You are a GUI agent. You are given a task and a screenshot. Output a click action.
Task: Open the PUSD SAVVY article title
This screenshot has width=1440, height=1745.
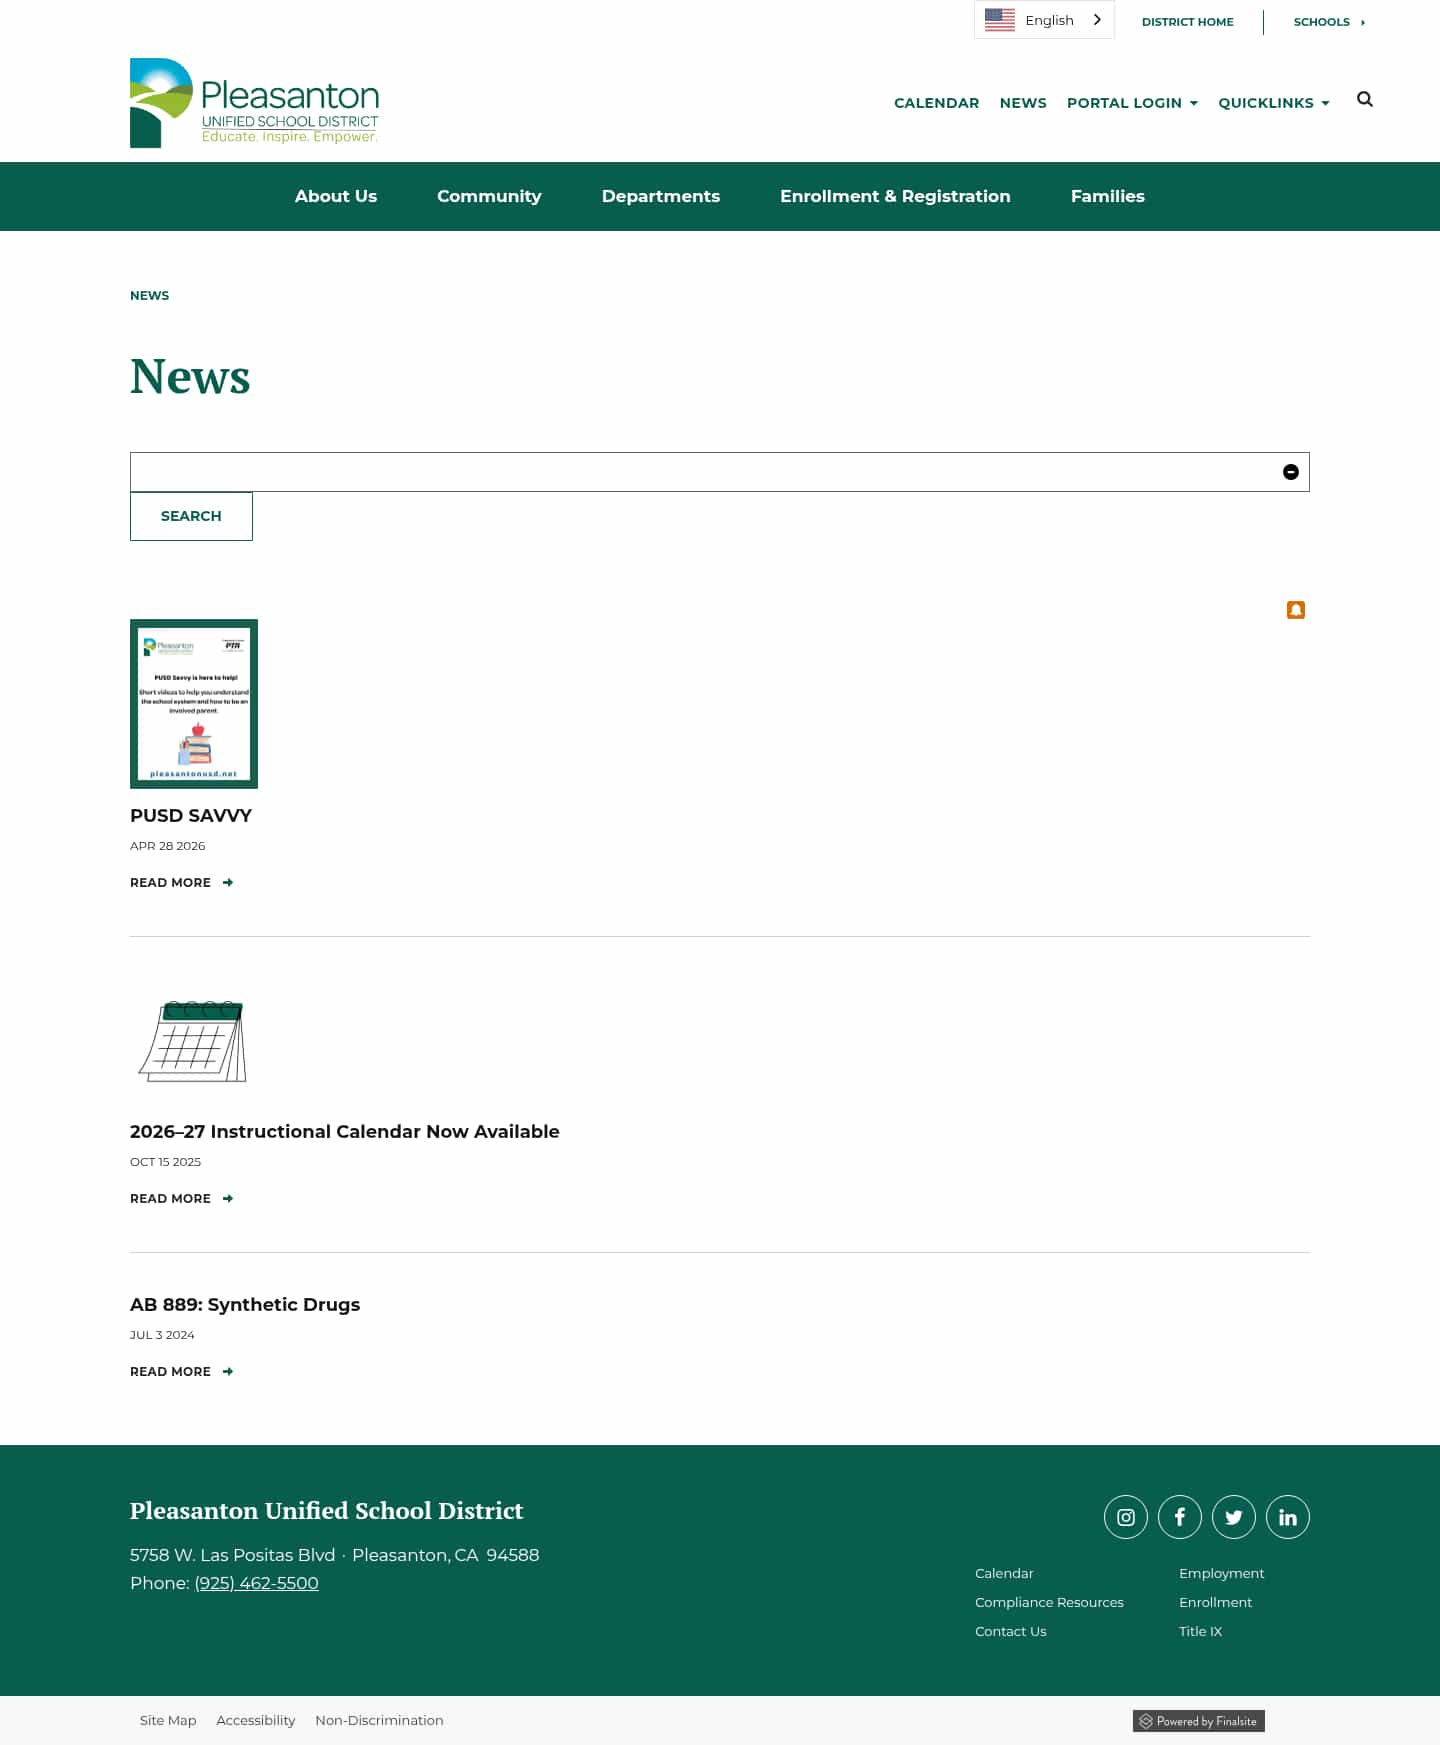tap(191, 816)
